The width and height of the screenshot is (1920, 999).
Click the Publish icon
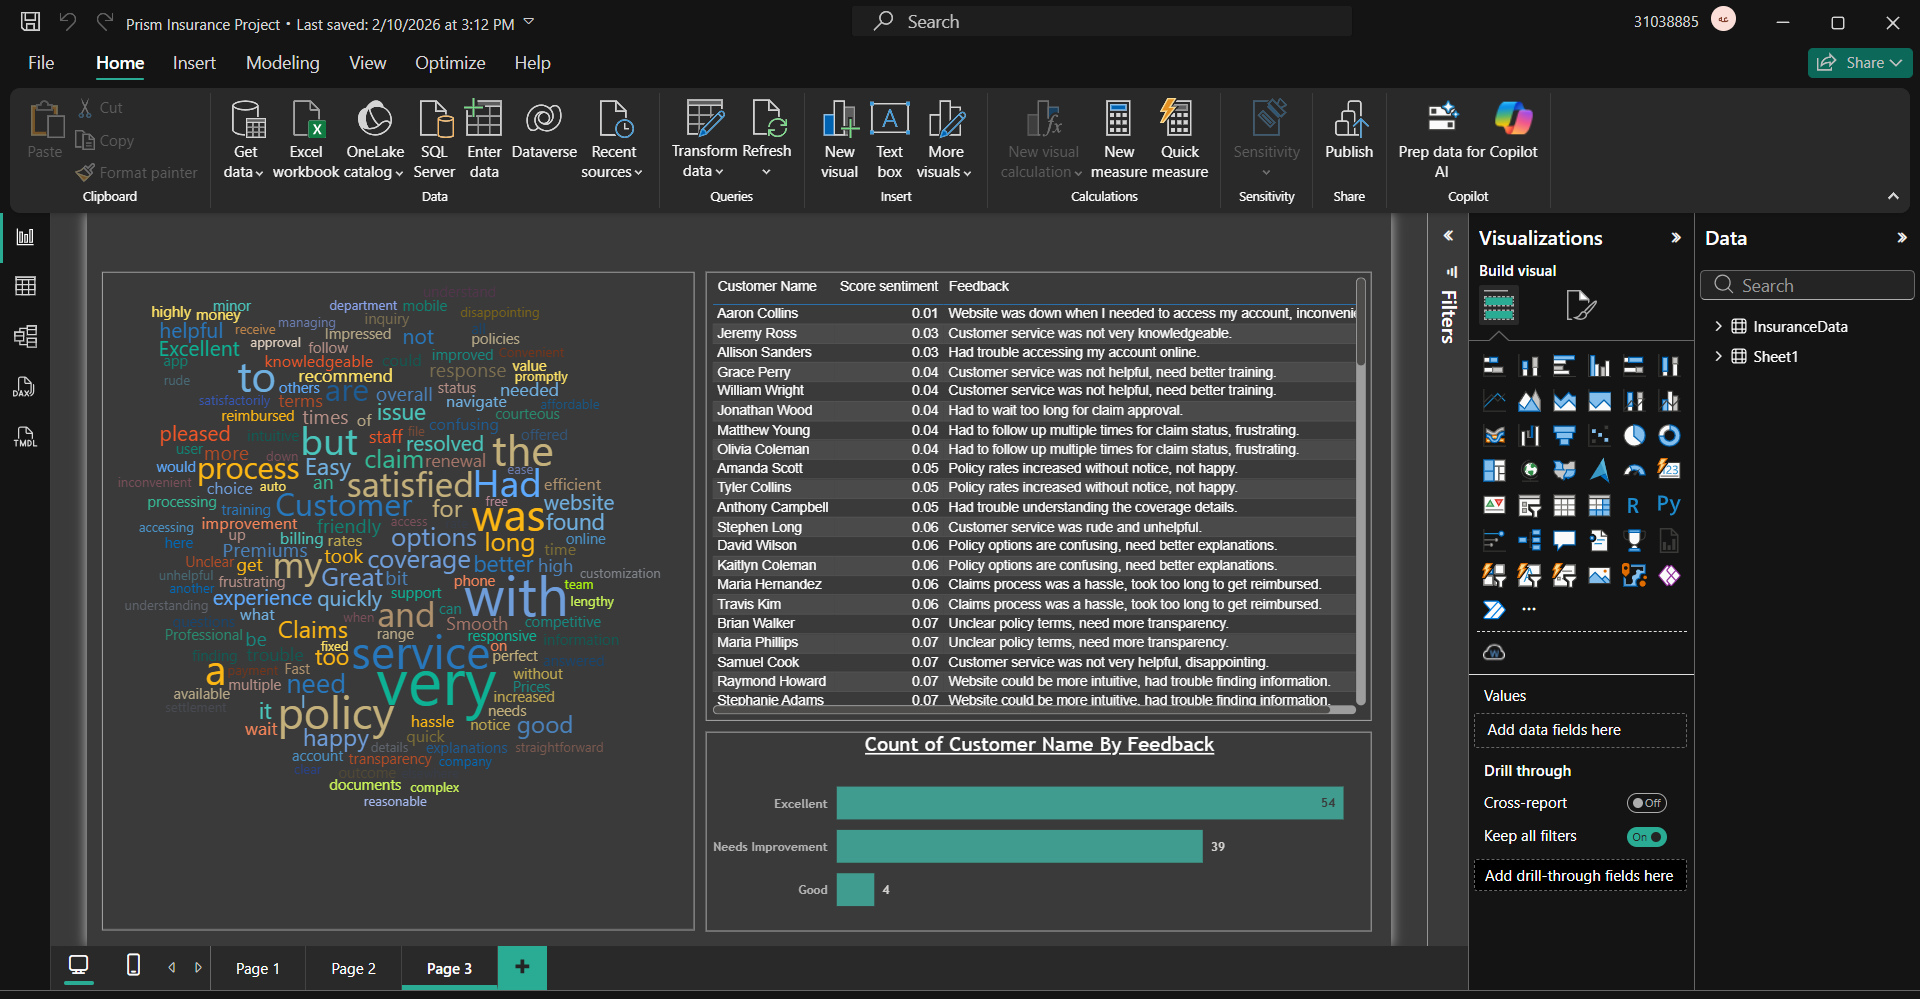pos(1349,121)
